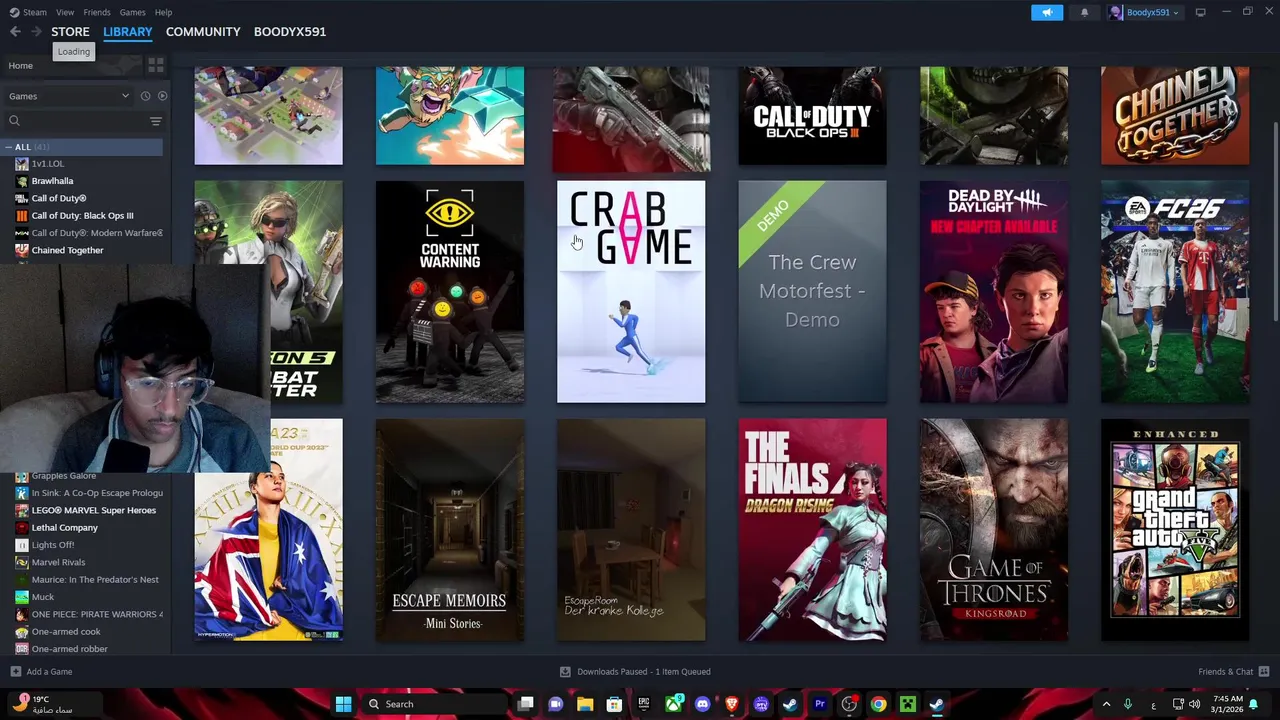Click the library search magnifier icon
Image resolution: width=1280 pixels, height=720 pixels.
coord(14,121)
